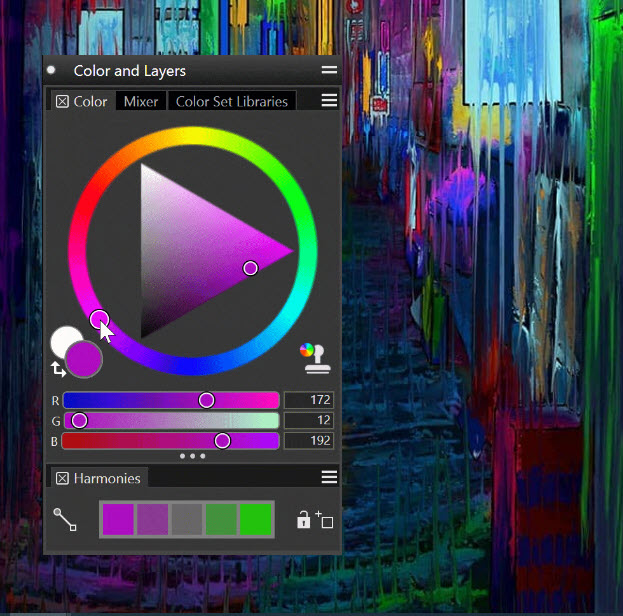The height and width of the screenshot is (616, 623).
Task: Click the blue area of the hue ring
Action: pos(193,366)
